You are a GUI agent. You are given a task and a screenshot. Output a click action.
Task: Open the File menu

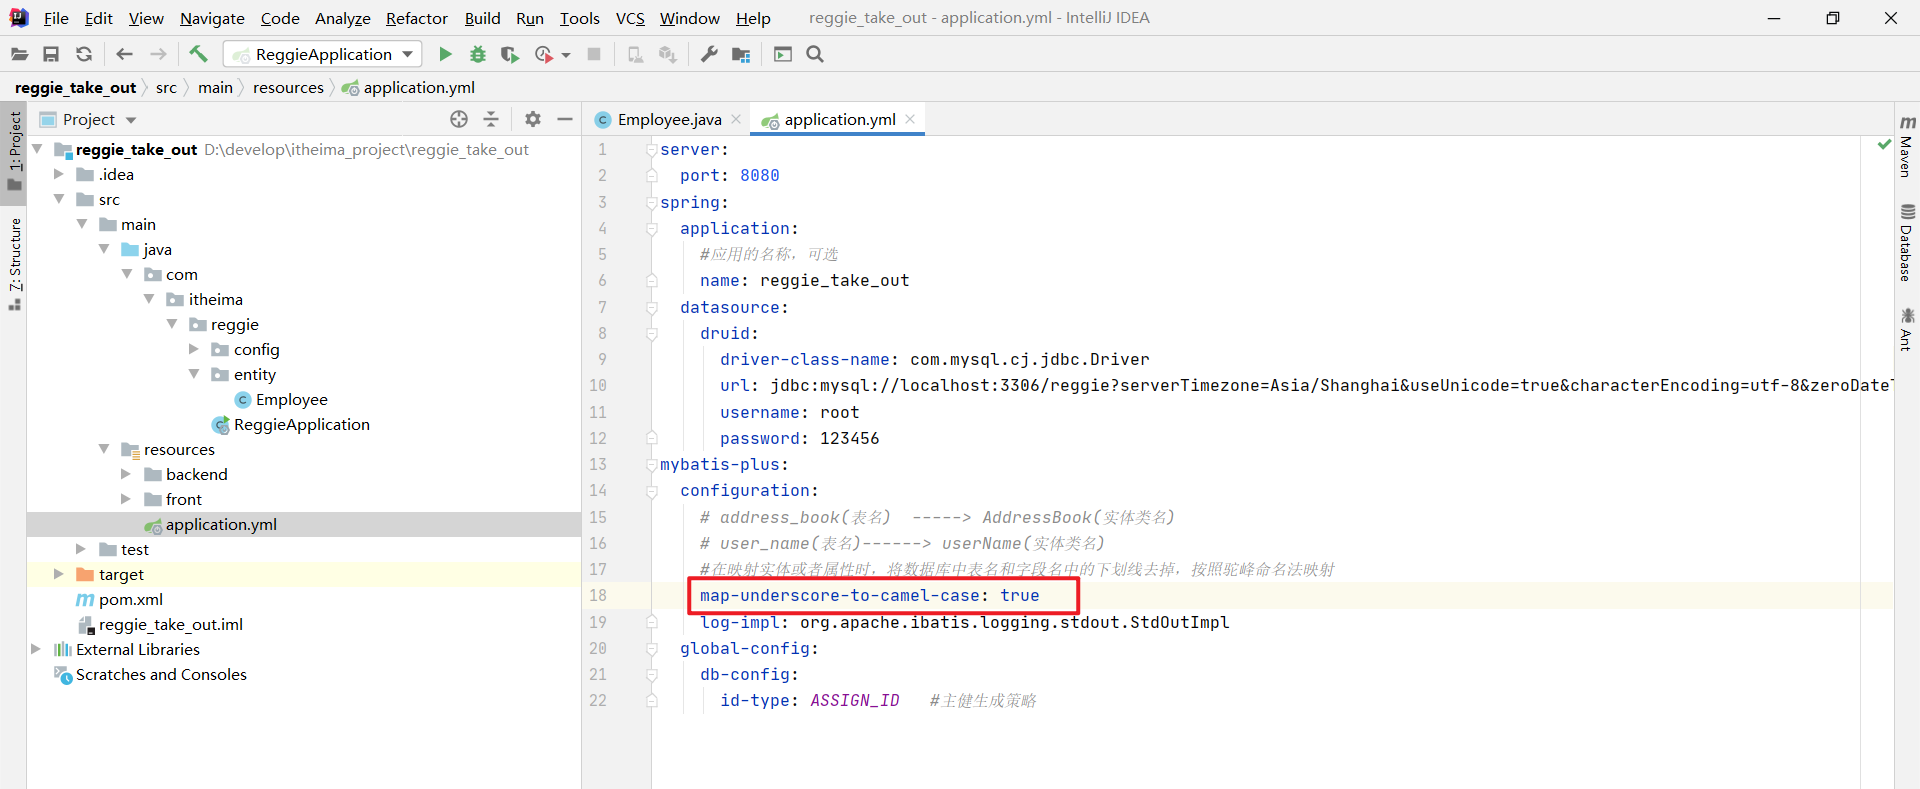click(x=56, y=18)
